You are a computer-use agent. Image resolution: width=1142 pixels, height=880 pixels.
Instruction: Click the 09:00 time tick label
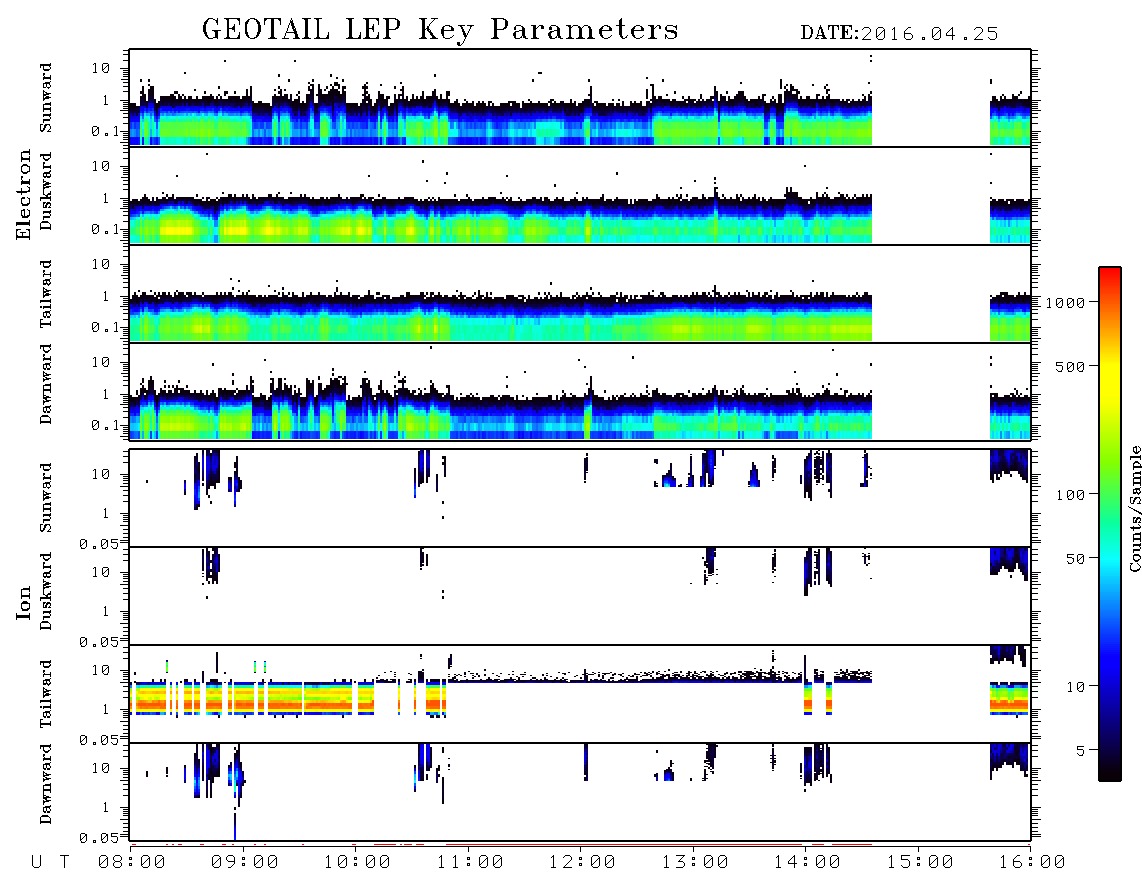(245, 863)
